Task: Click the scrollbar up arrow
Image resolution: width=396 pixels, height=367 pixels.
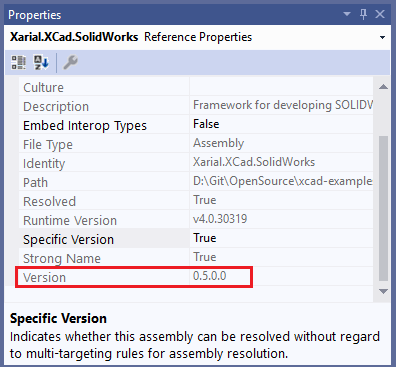Action: pyautogui.click(x=383, y=87)
